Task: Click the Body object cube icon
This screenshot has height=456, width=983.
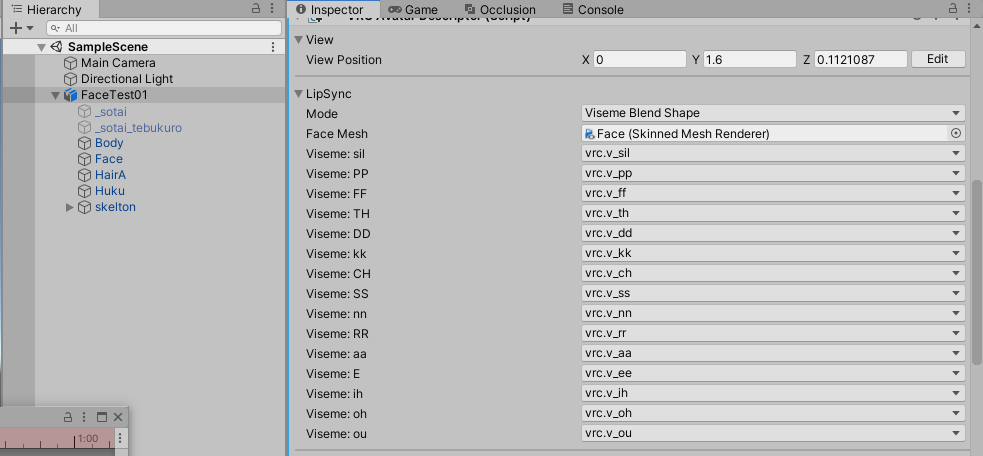Action: tap(85, 143)
